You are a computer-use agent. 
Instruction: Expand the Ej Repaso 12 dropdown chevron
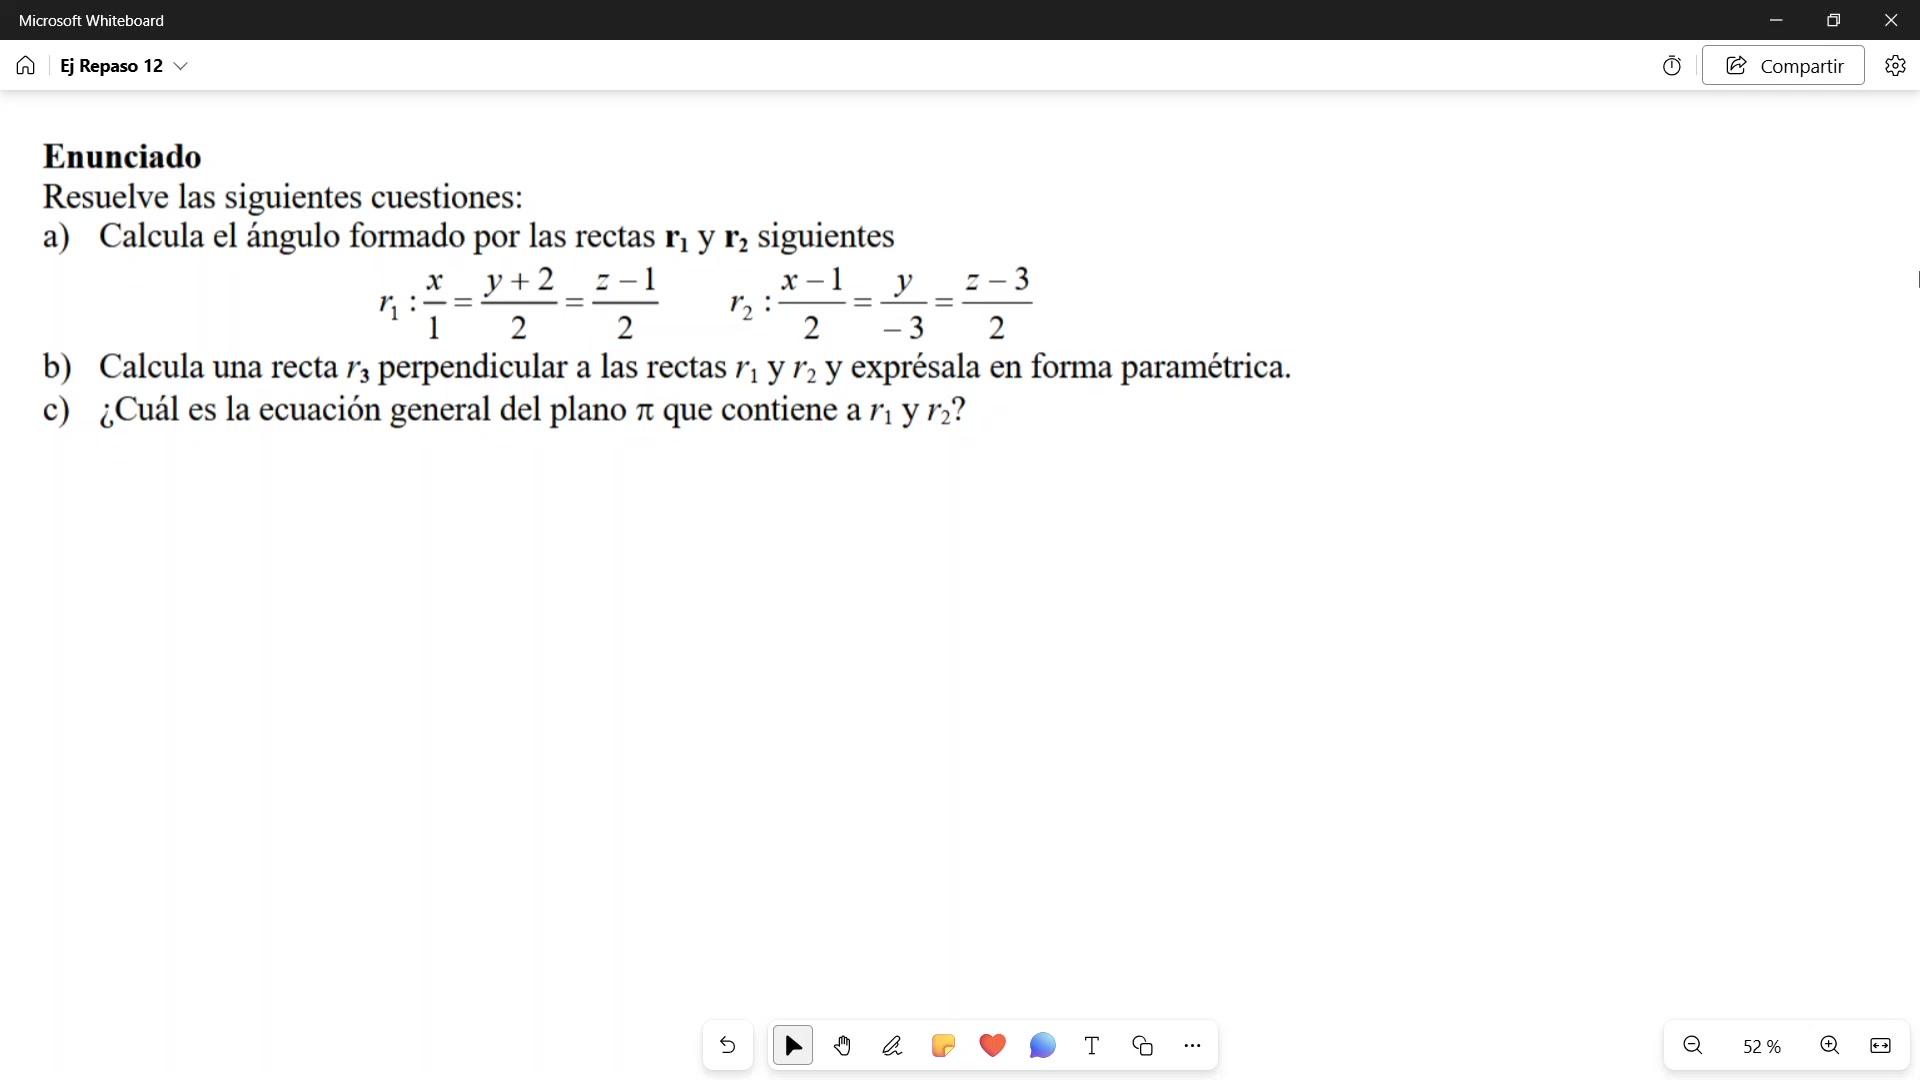click(181, 66)
